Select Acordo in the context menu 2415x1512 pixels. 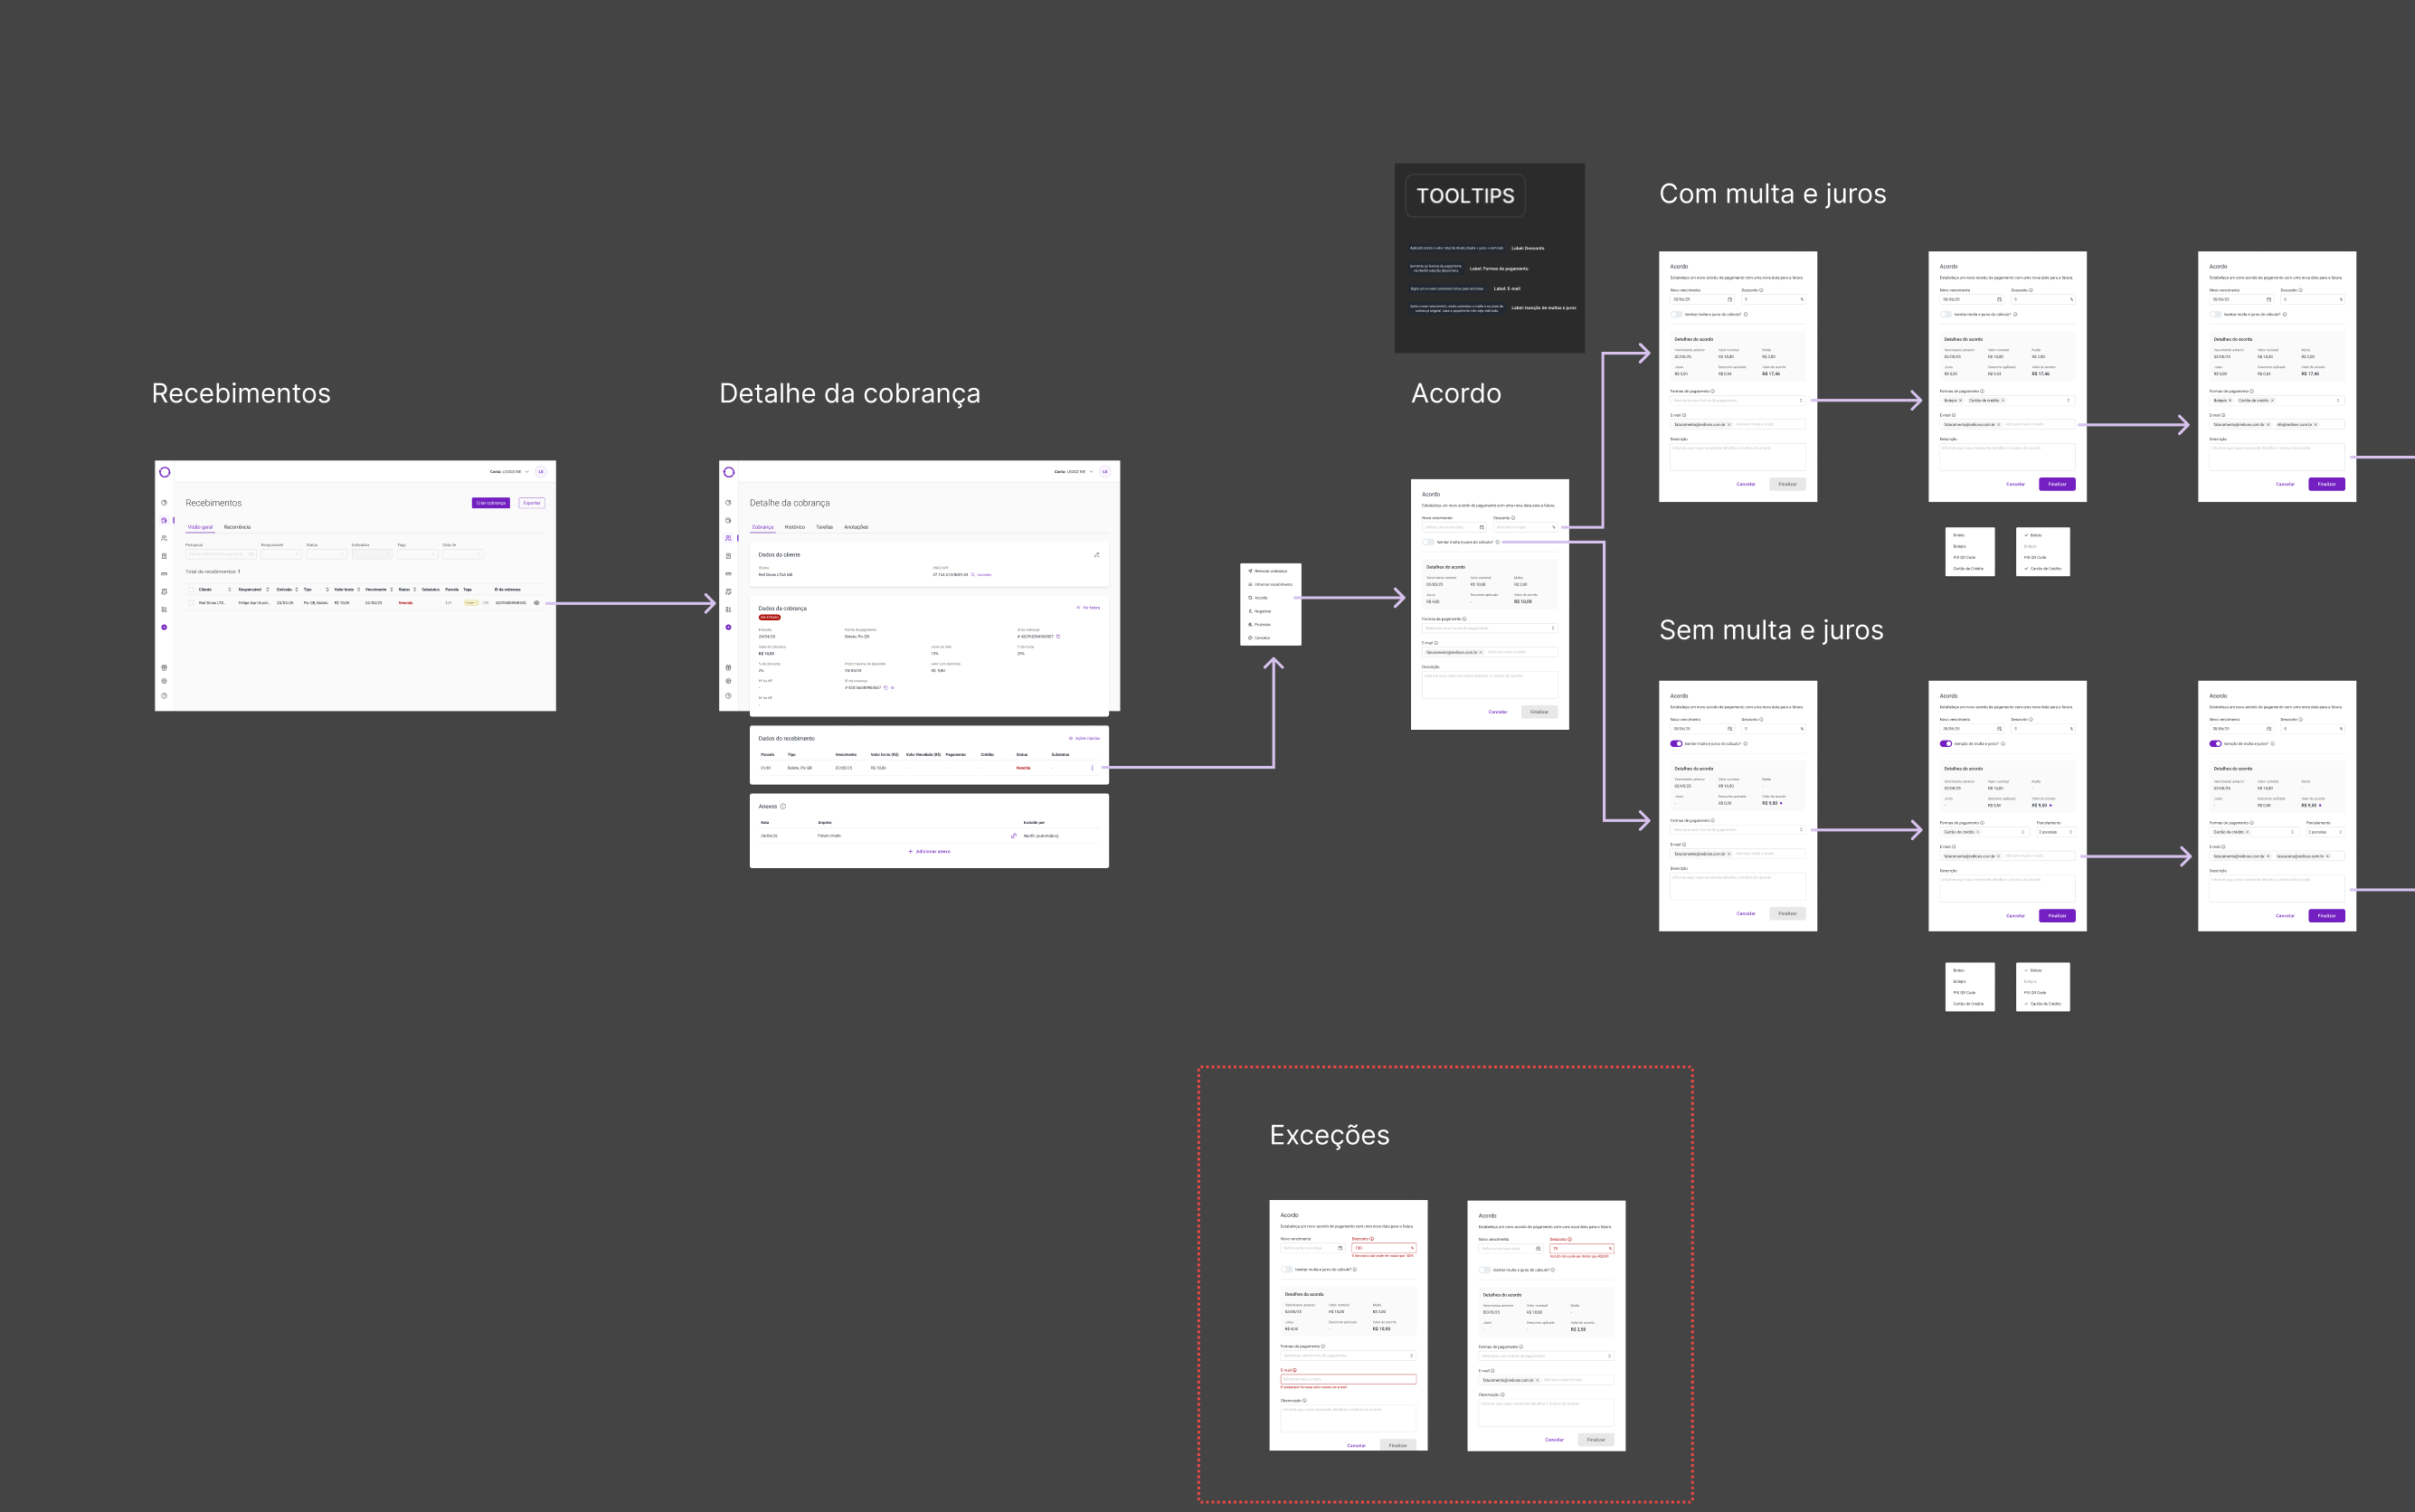[1261, 598]
